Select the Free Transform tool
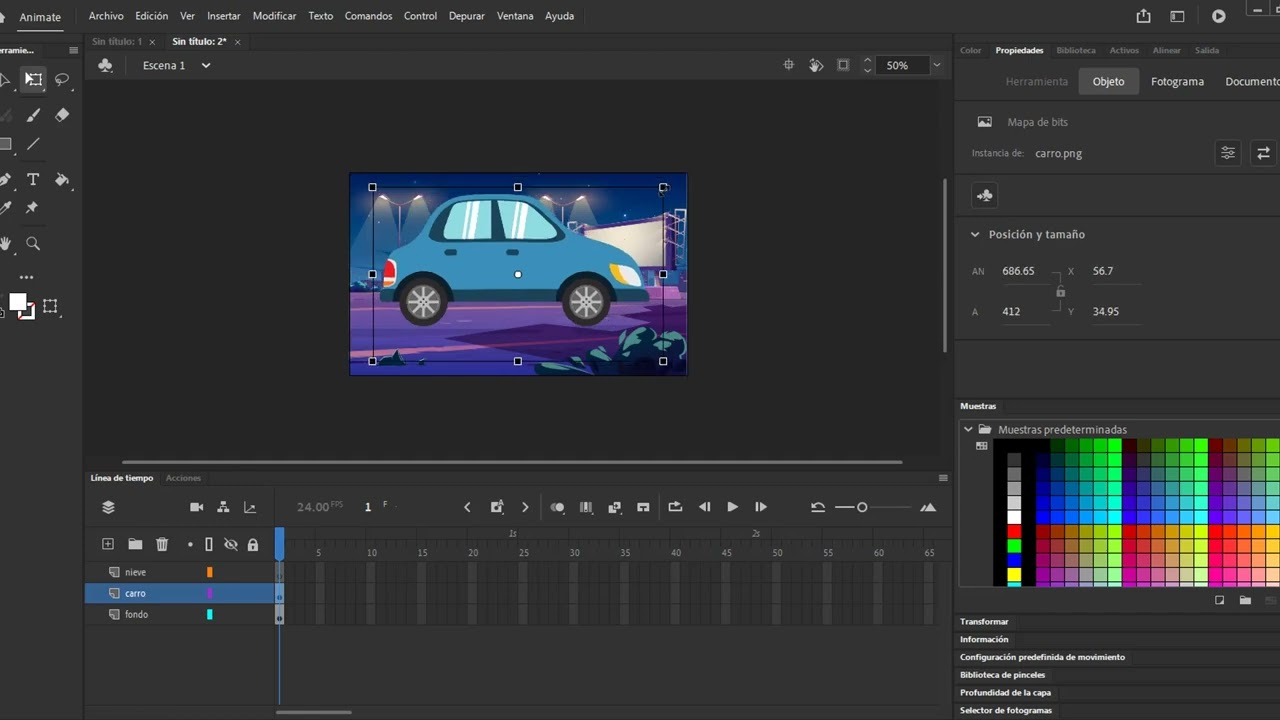The height and width of the screenshot is (720, 1280). [x=34, y=79]
